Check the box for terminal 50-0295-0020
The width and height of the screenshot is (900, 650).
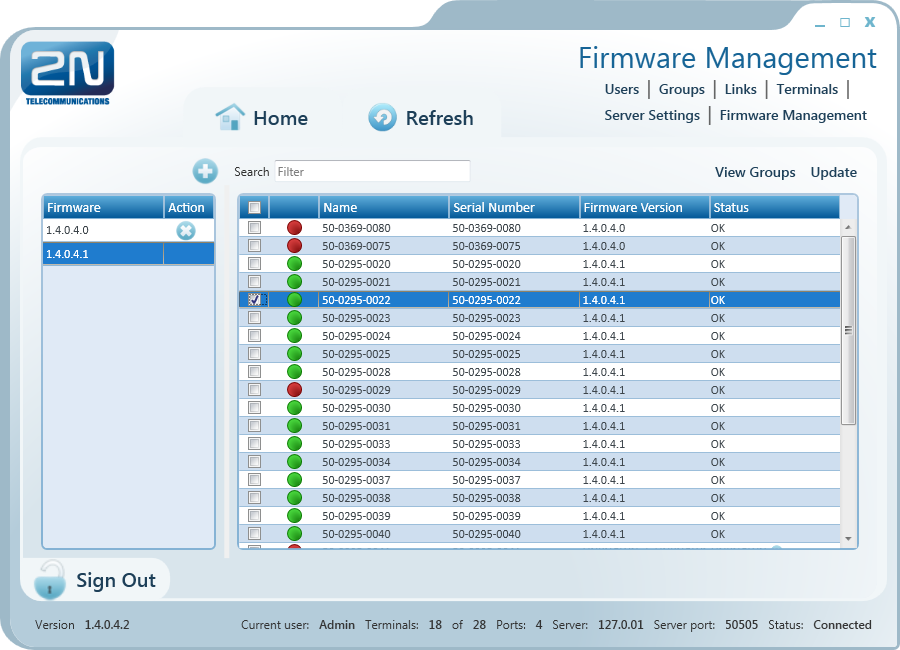pyautogui.click(x=254, y=264)
